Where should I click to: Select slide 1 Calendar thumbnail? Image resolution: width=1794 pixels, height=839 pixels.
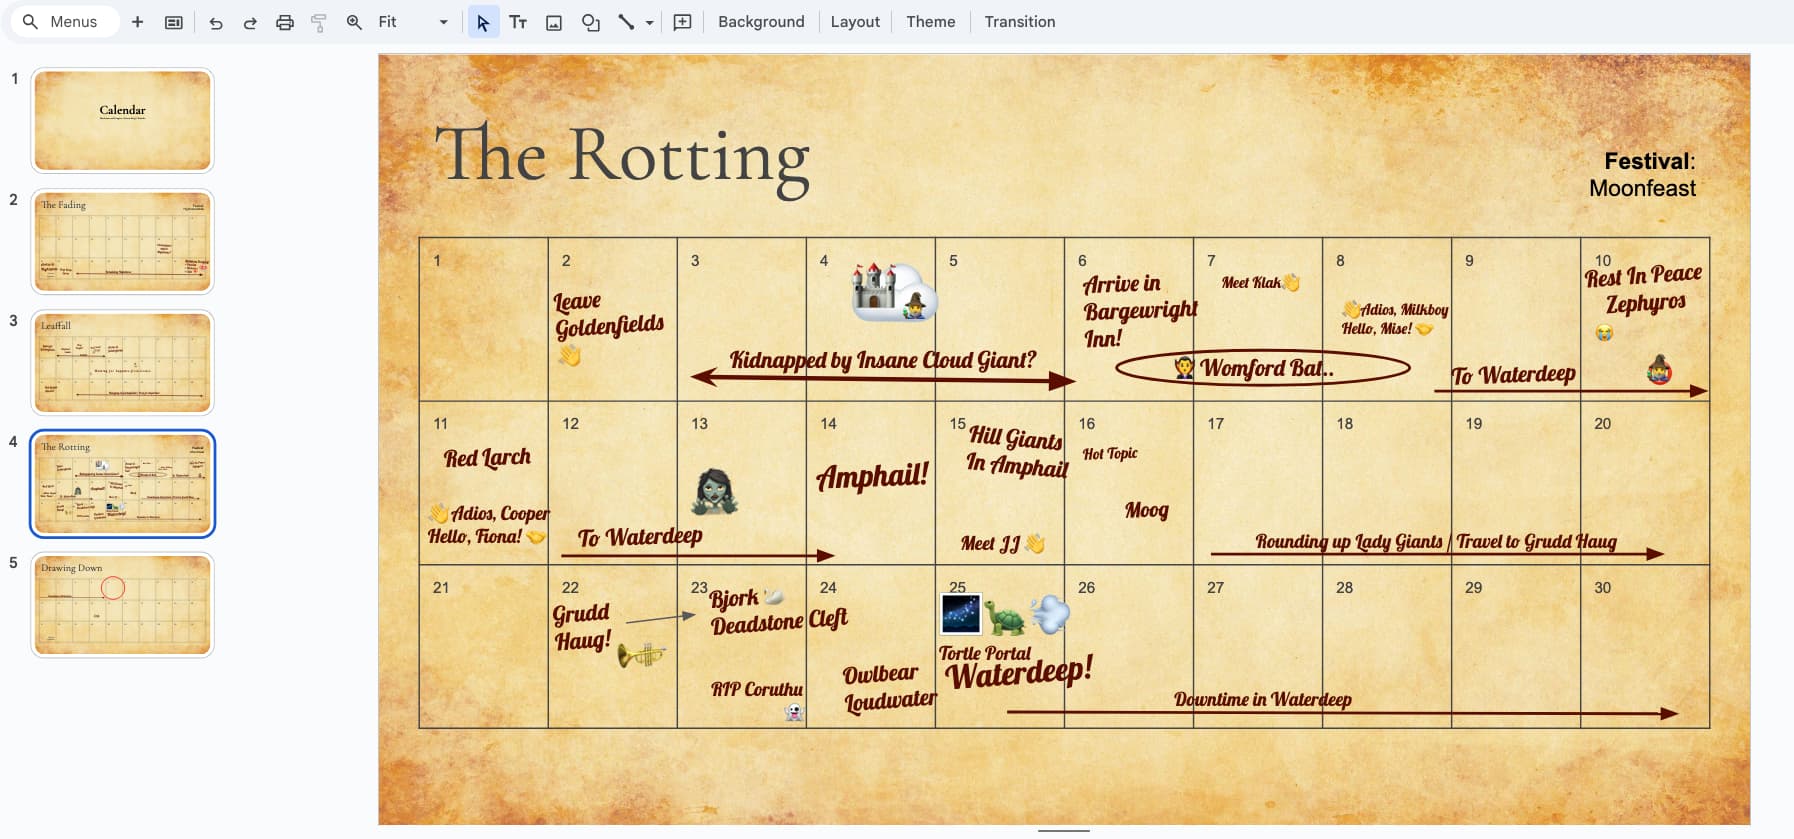click(122, 120)
